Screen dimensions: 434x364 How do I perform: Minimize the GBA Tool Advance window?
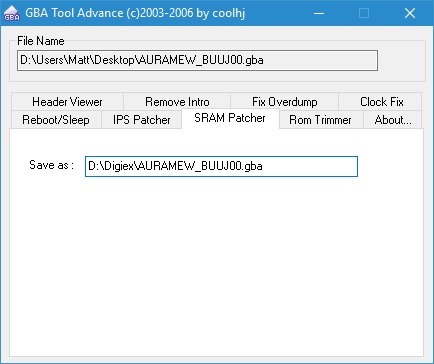click(x=319, y=13)
